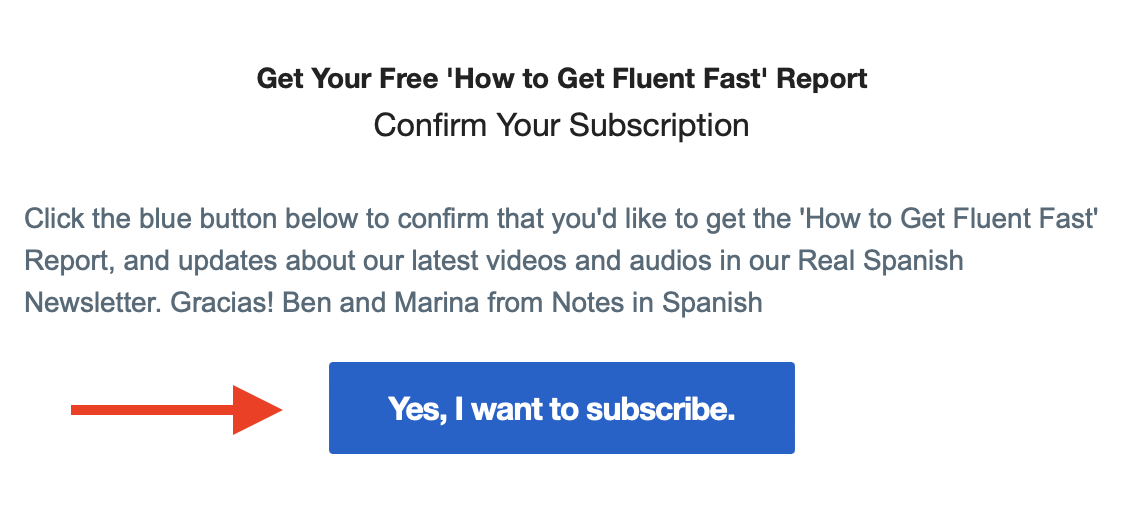Click the red arrow's horizontal shaft
This screenshot has width=1128, height=512.
pyautogui.click(x=153, y=410)
